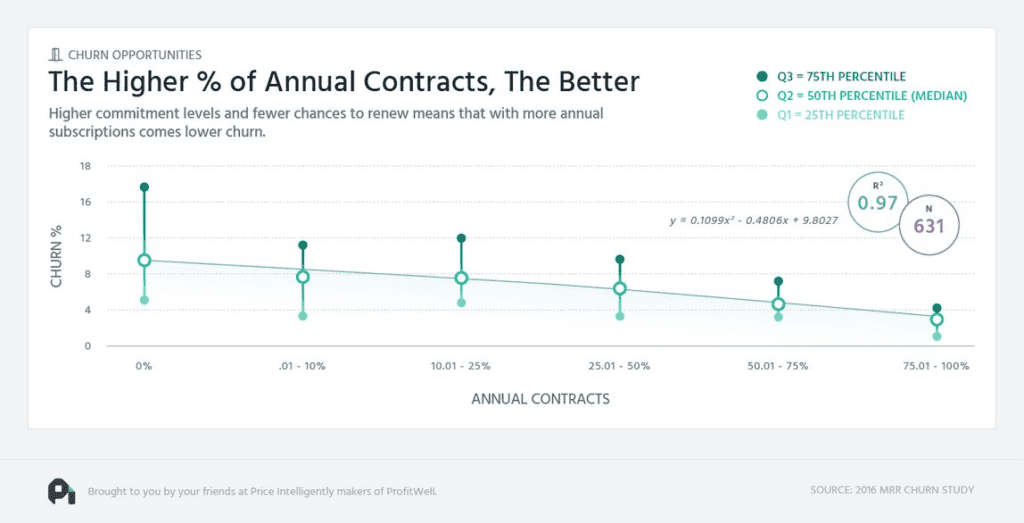1024x523 pixels.
Task: Click the Q1 dot for 50.01 - 75%
Action: coord(778,317)
